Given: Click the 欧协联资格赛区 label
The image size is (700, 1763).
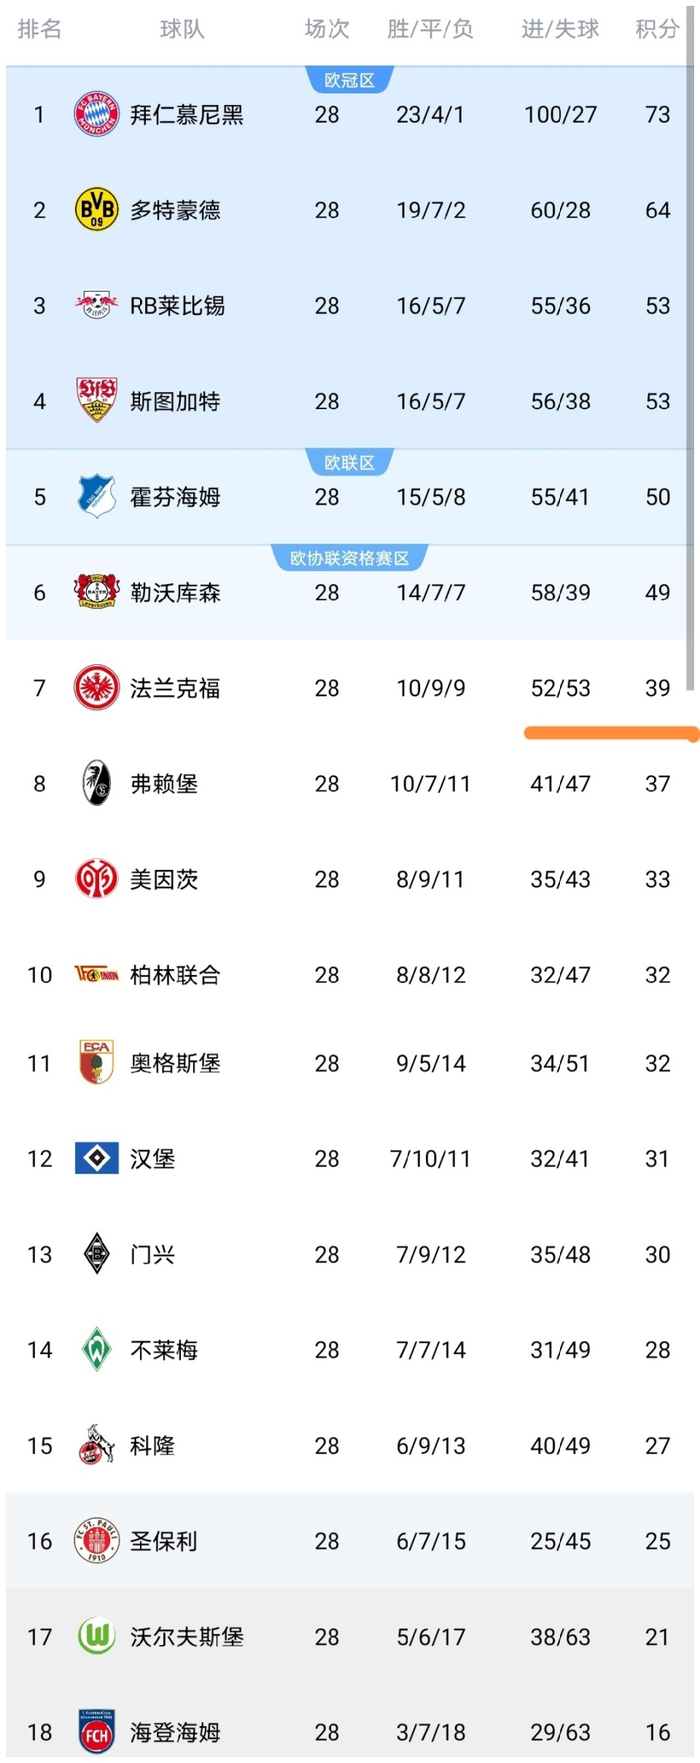Looking at the screenshot, I should [350, 557].
